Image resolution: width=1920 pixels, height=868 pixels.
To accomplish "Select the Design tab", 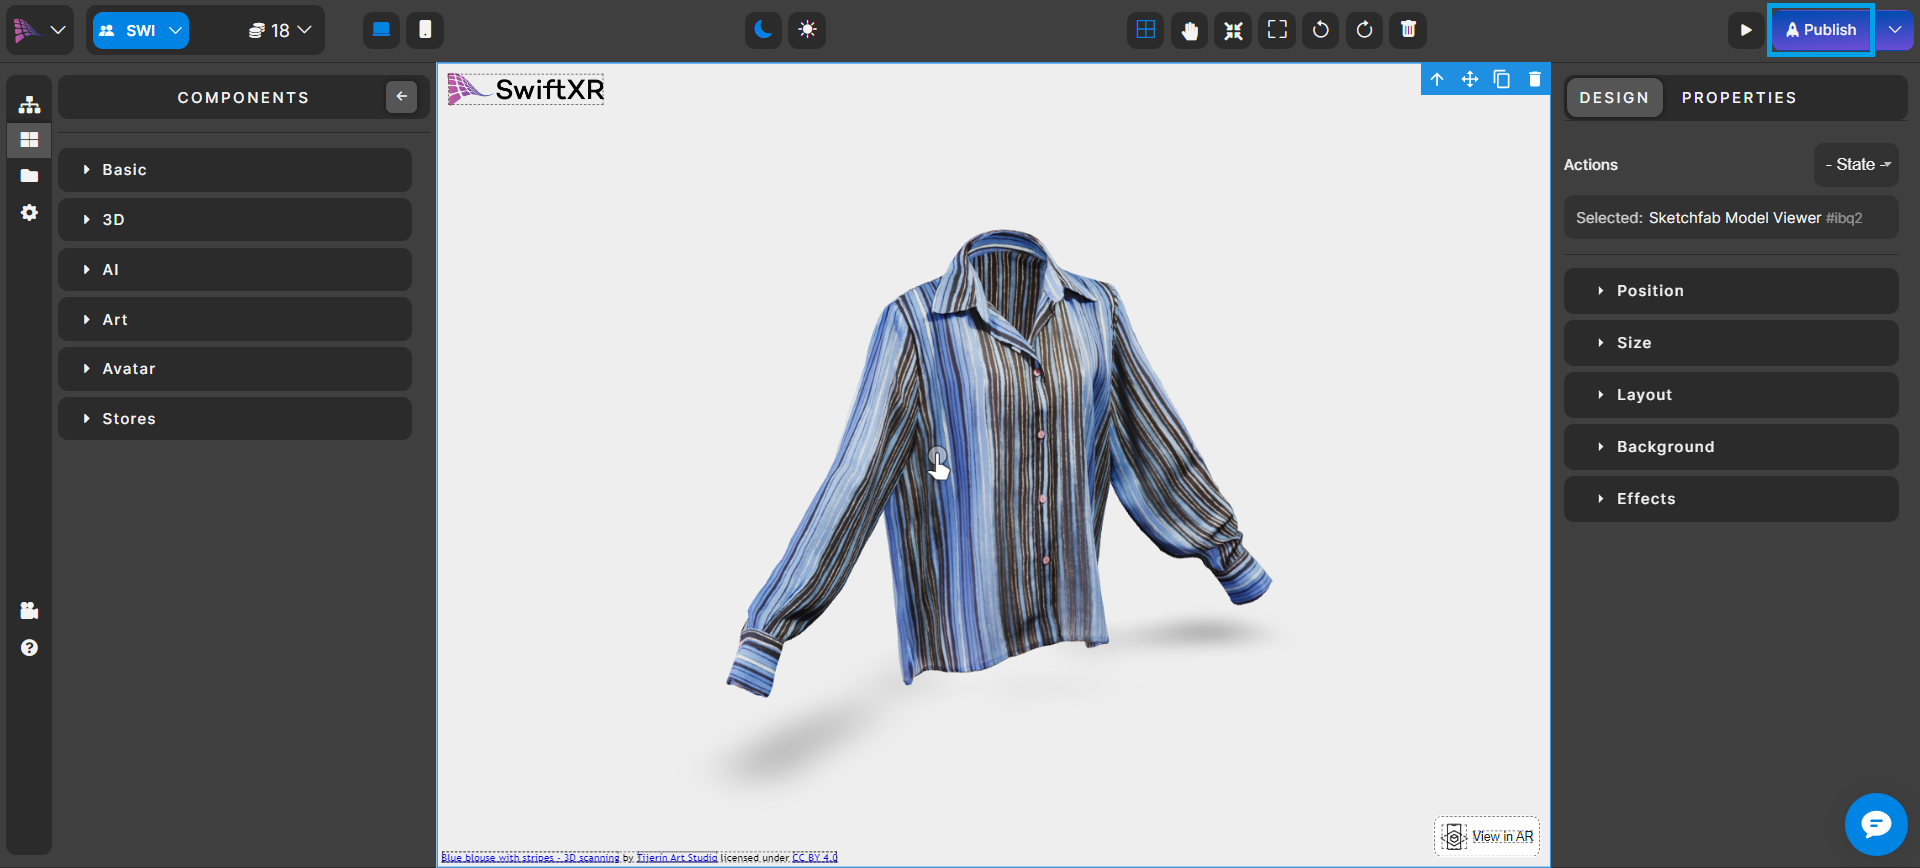I will tap(1614, 98).
